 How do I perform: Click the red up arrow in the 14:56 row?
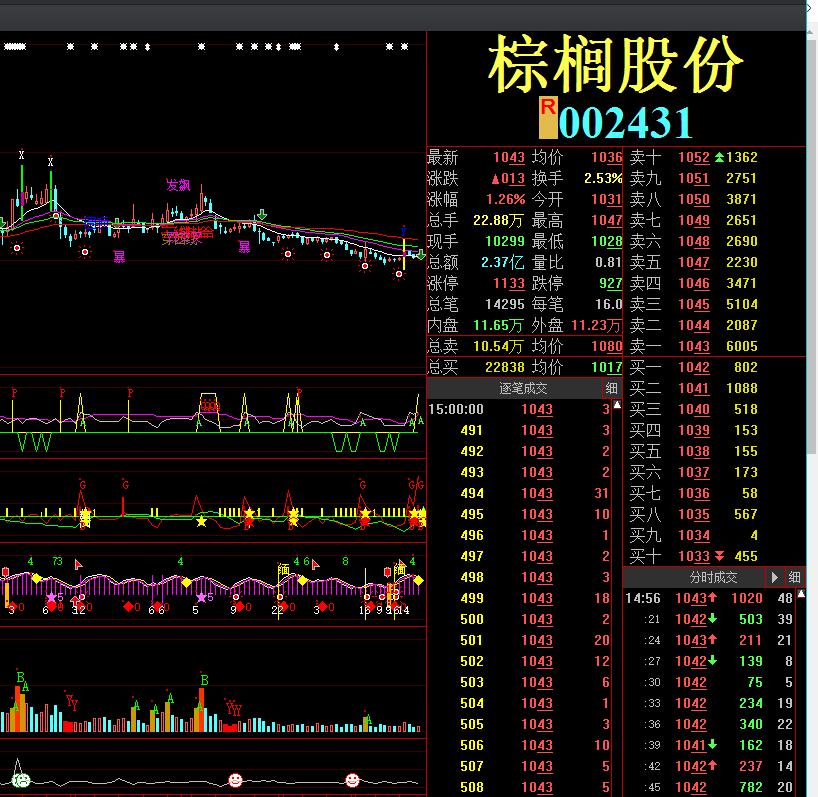(713, 597)
